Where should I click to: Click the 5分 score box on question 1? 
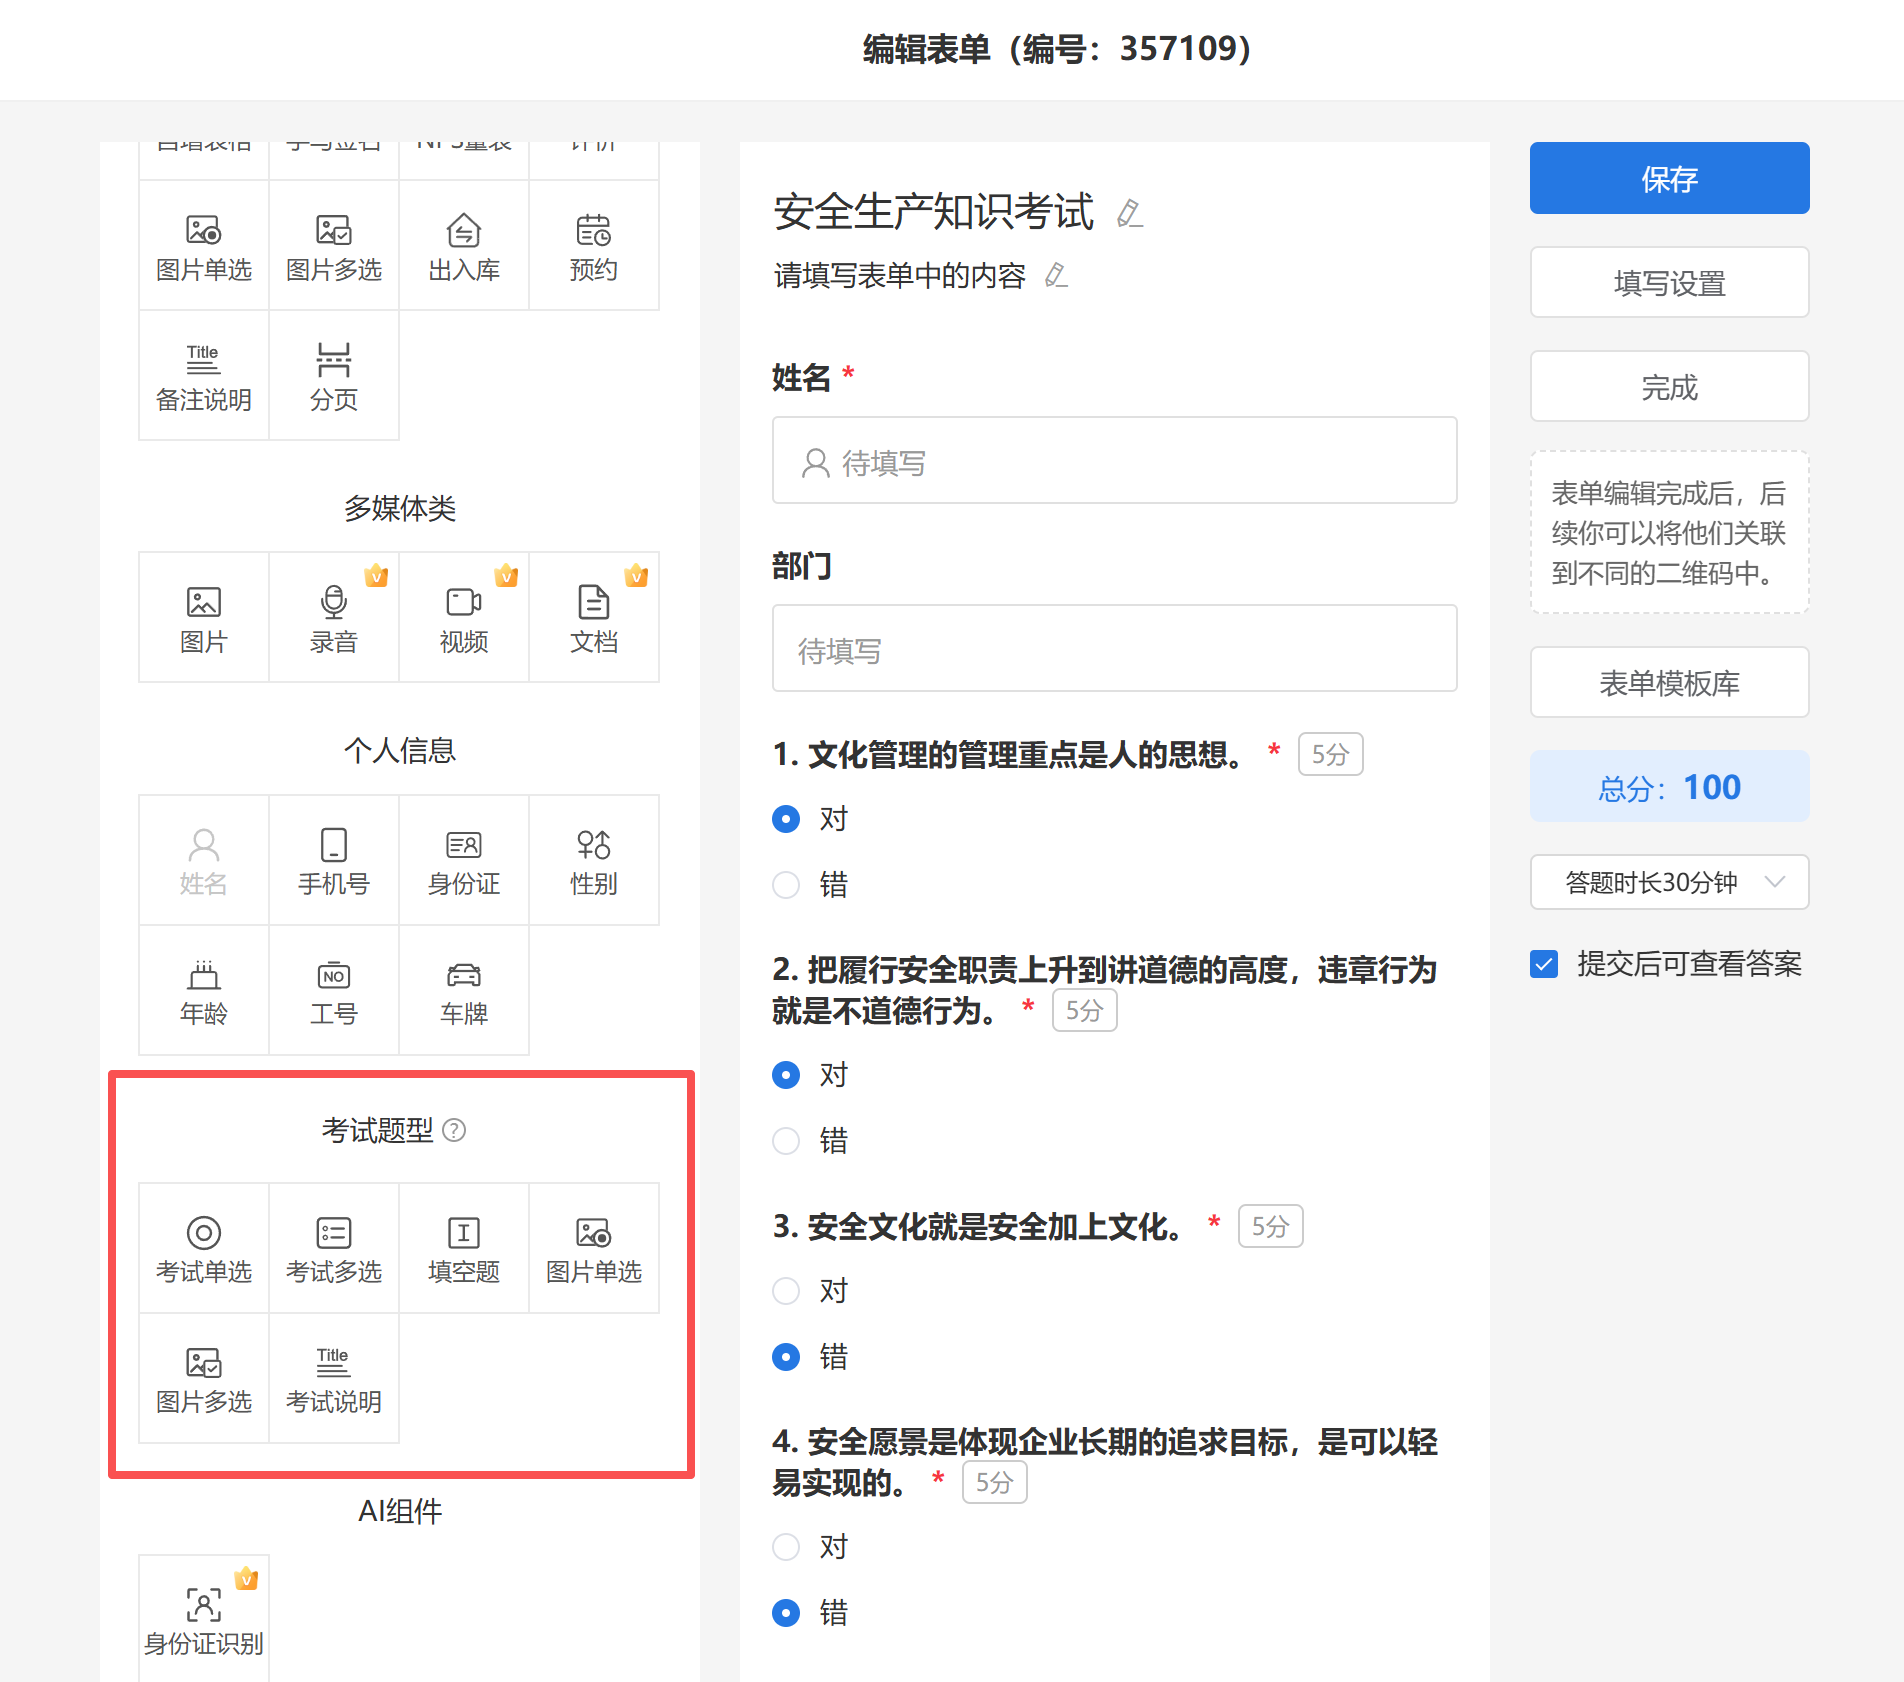tap(1330, 755)
